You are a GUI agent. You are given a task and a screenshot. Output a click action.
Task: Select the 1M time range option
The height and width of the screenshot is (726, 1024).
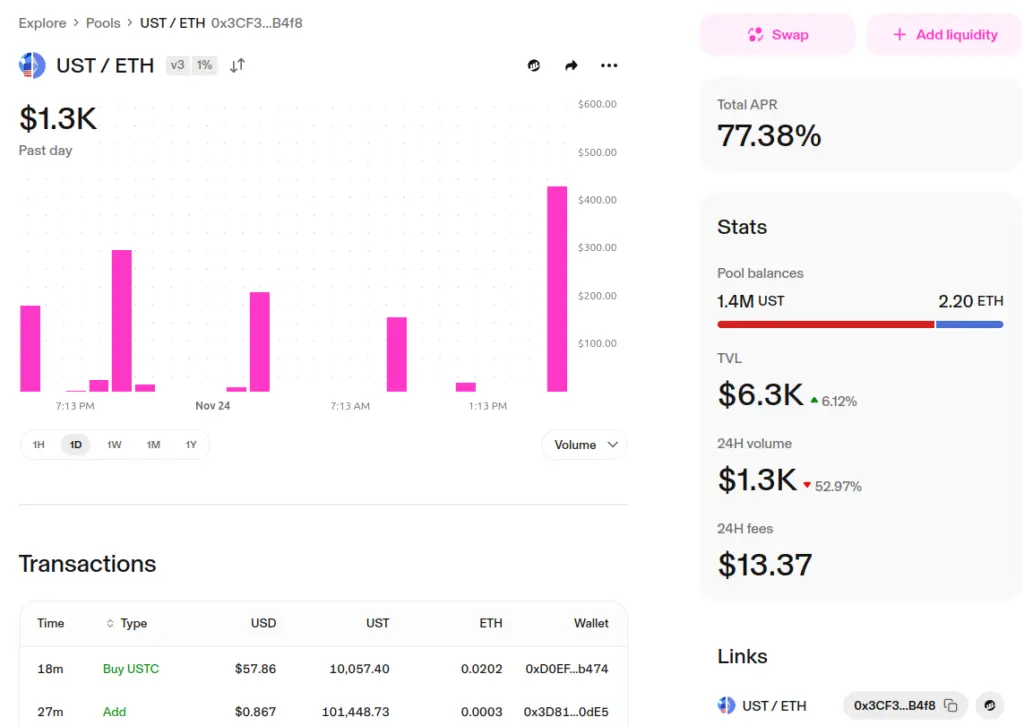tap(153, 445)
